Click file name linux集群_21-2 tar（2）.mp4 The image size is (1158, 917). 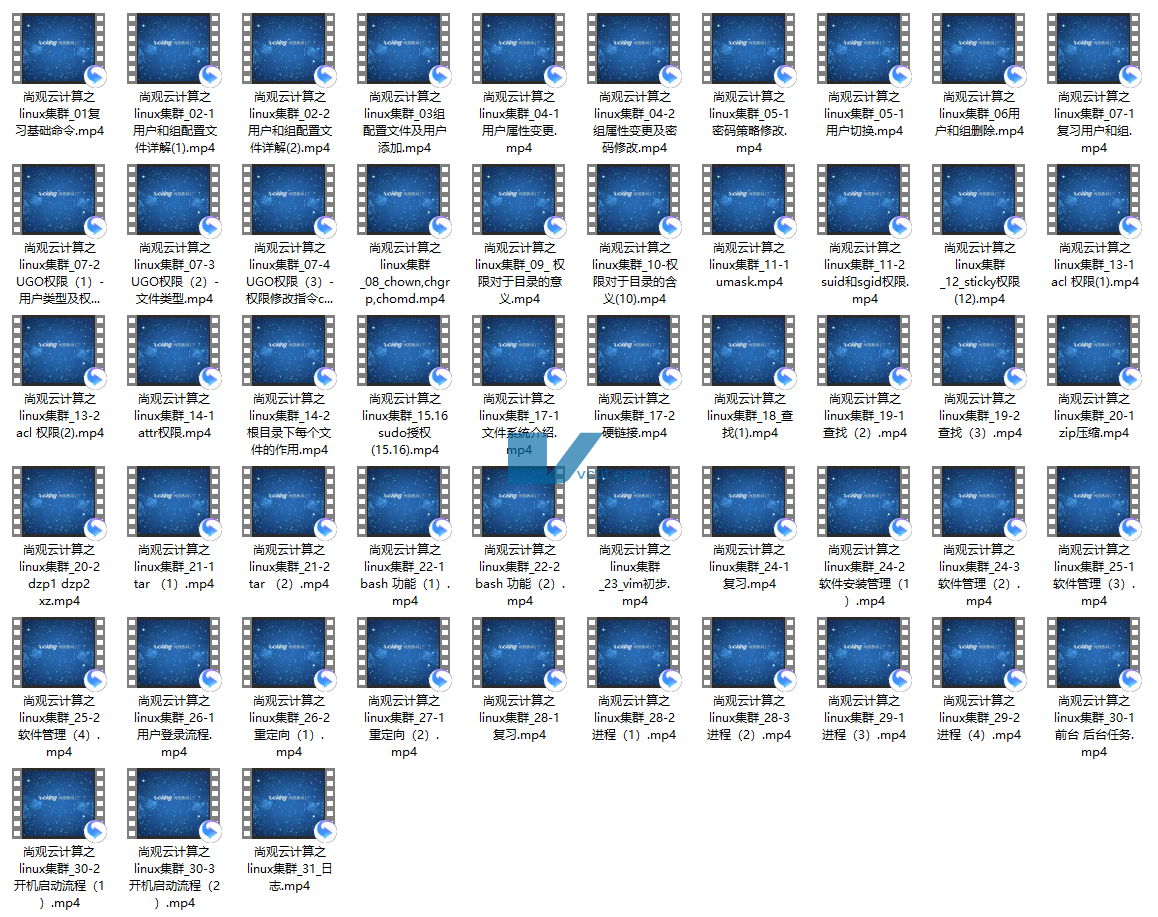click(x=290, y=567)
